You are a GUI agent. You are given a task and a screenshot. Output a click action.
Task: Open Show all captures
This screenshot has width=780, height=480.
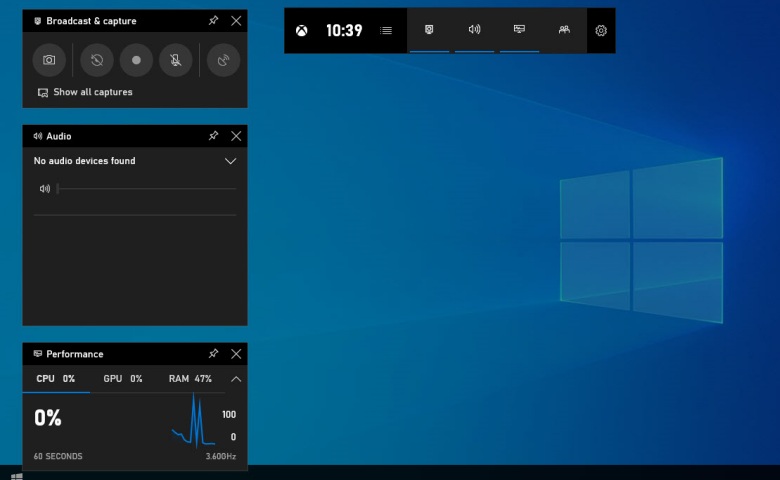85,92
